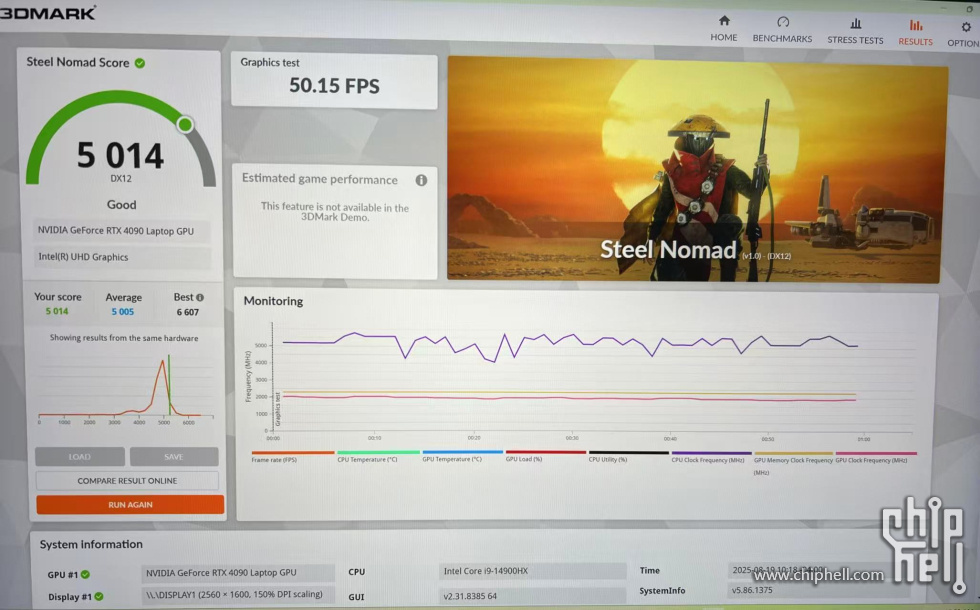Click the score distribution histogram chart
980x610 pixels.
coord(125,389)
